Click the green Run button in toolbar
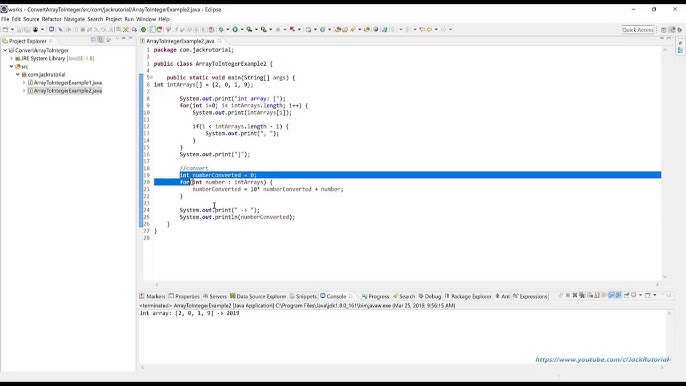686x386 pixels. point(235,29)
